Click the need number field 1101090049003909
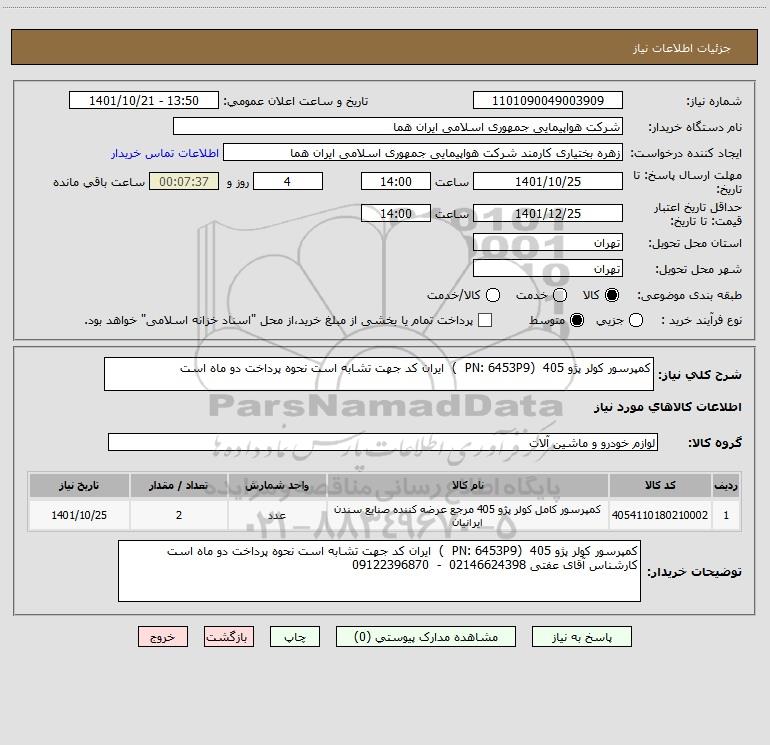The height and width of the screenshot is (745, 770). 548,101
